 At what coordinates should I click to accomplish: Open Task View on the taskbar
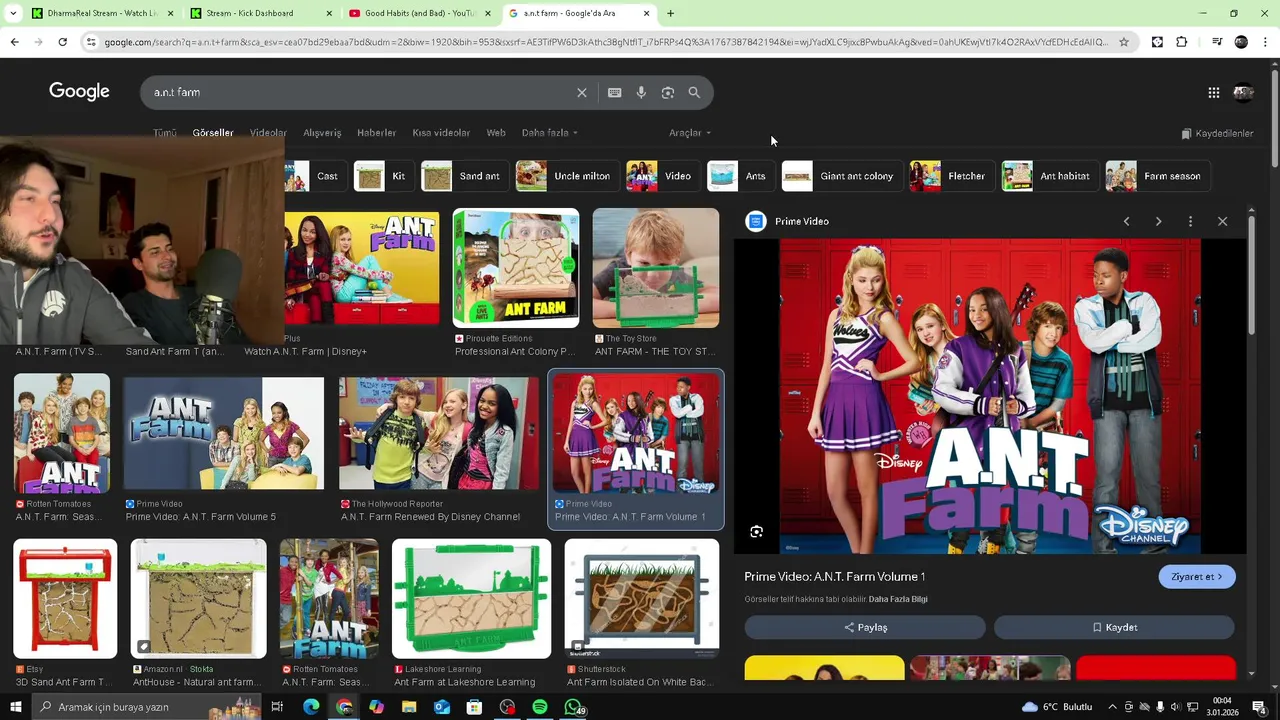tap(277, 707)
